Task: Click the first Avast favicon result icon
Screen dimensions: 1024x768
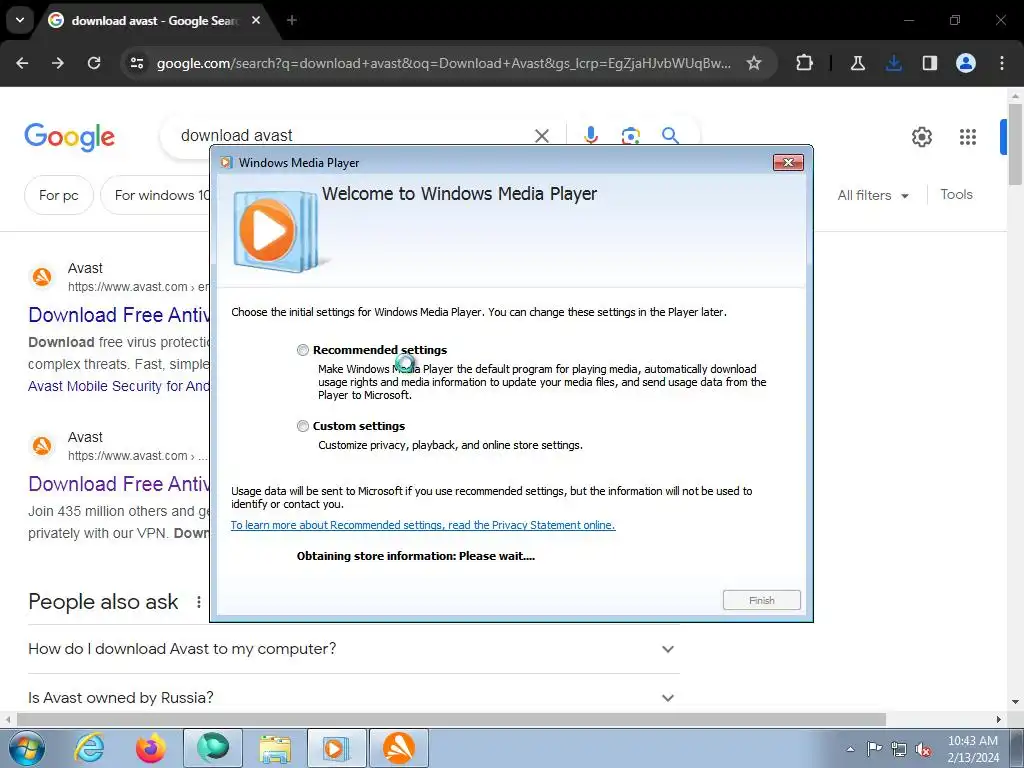Action: click(x=42, y=277)
